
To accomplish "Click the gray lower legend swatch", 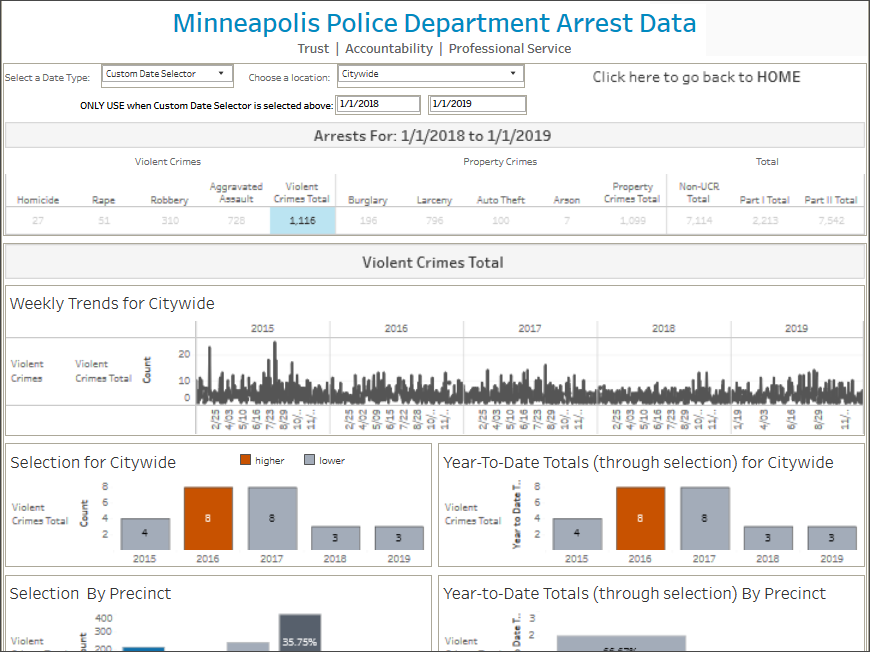I will pos(310,459).
